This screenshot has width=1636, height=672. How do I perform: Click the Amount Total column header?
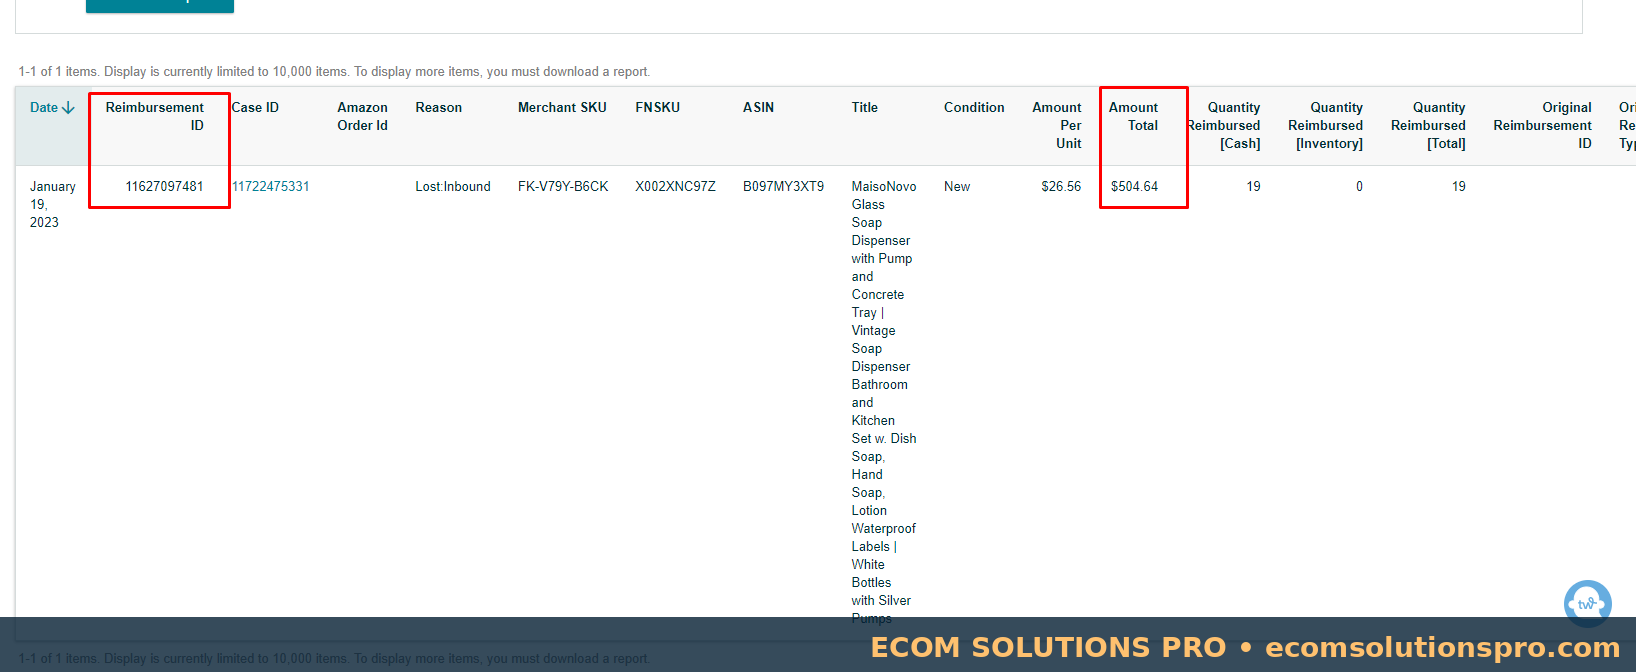click(x=1134, y=116)
